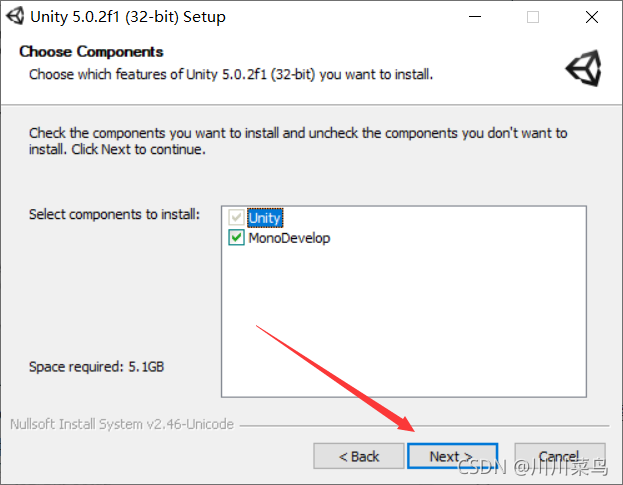Click the Unity 5.0.2f1 Setup window title
The height and width of the screenshot is (485, 623).
[x=128, y=17]
